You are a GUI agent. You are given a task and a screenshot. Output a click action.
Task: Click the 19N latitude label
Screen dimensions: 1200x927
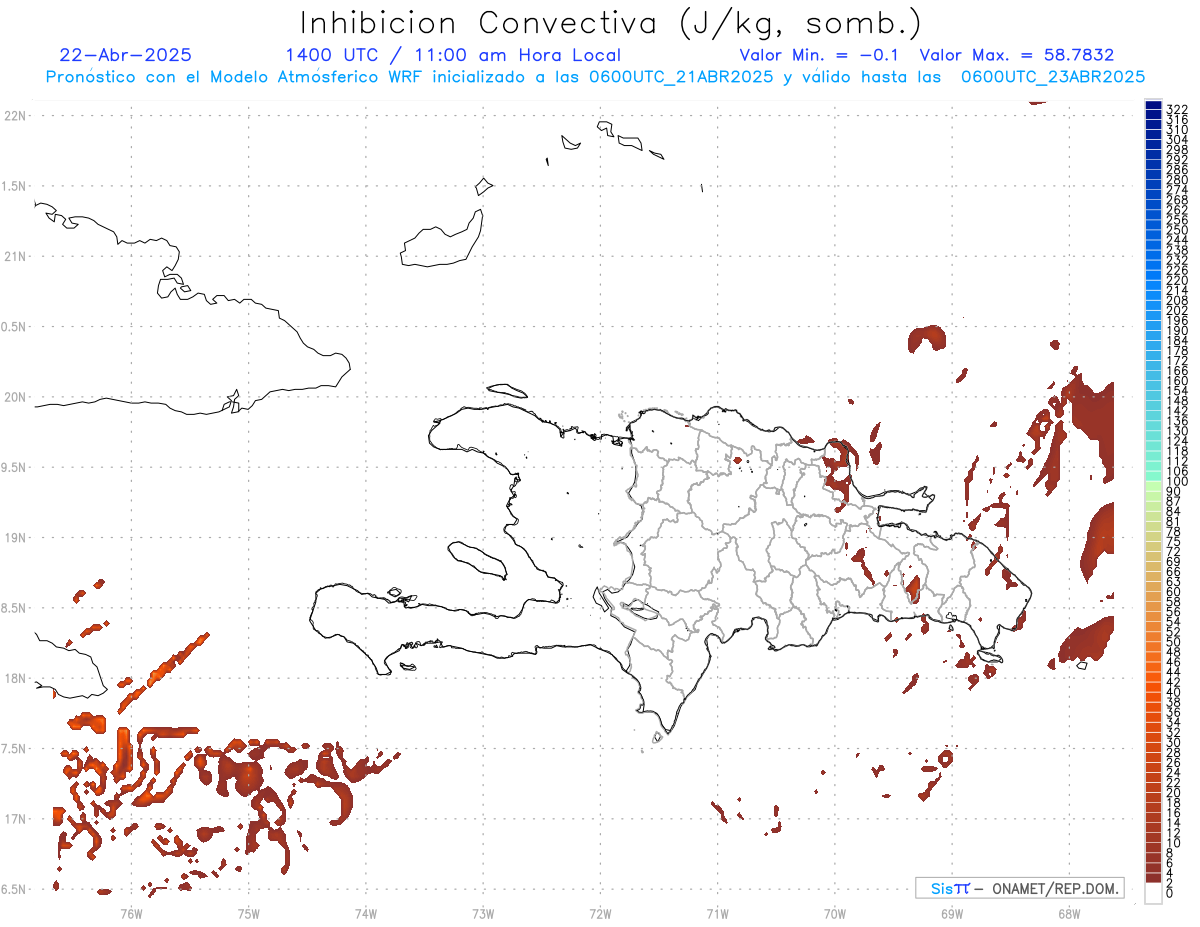point(16,537)
